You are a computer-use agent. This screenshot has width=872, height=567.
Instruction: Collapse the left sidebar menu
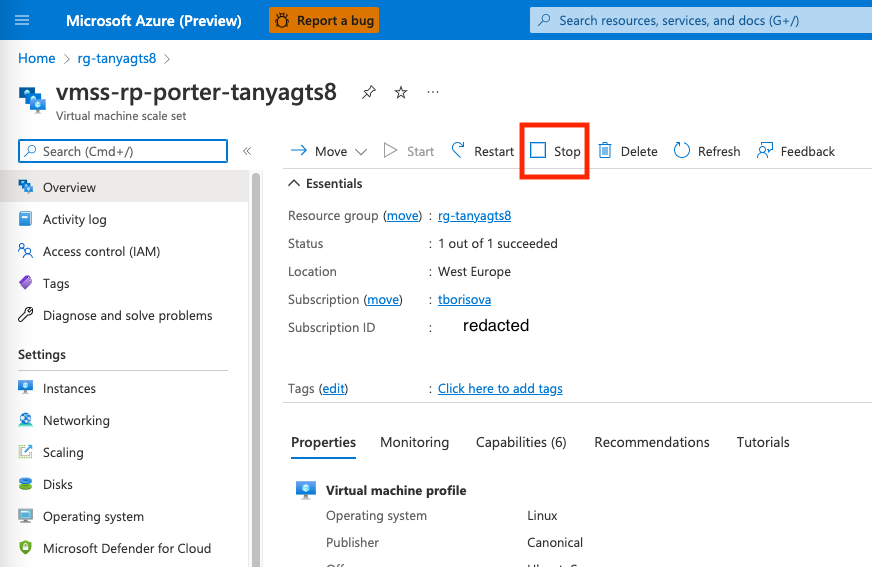[247, 151]
